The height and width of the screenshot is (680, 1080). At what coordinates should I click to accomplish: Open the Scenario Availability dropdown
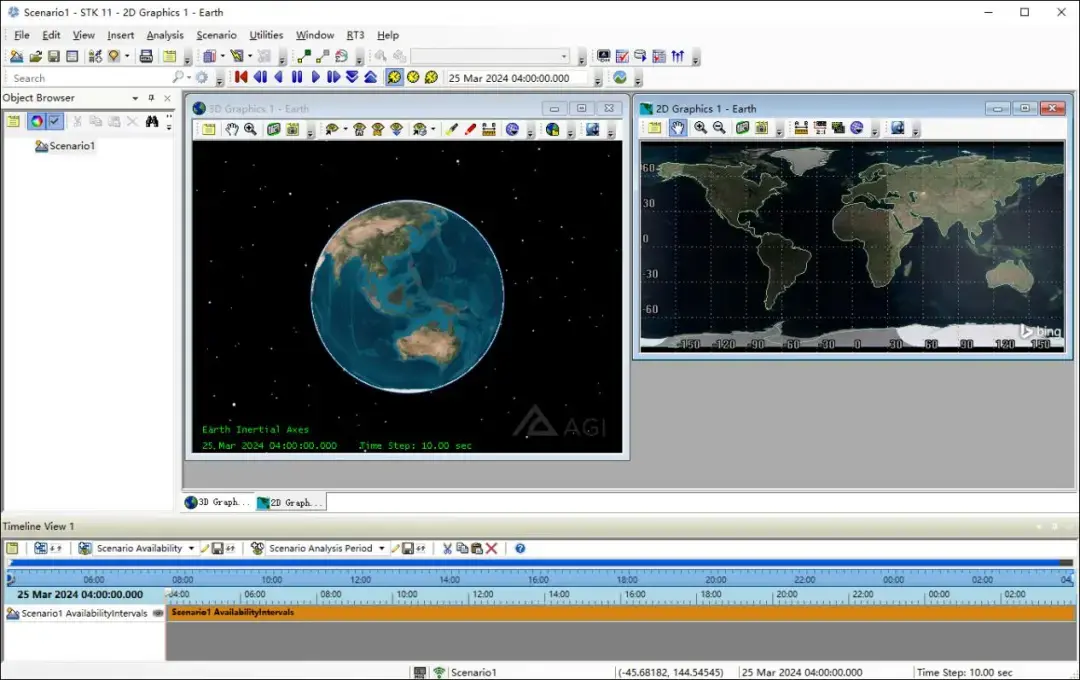pos(191,548)
